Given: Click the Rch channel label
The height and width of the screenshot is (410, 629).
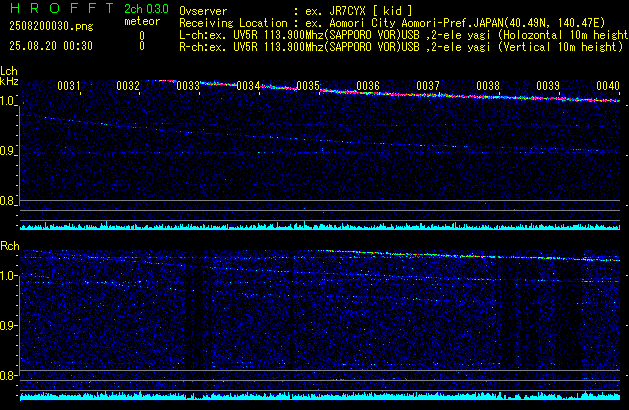Looking at the screenshot, I should click(10, 246).
